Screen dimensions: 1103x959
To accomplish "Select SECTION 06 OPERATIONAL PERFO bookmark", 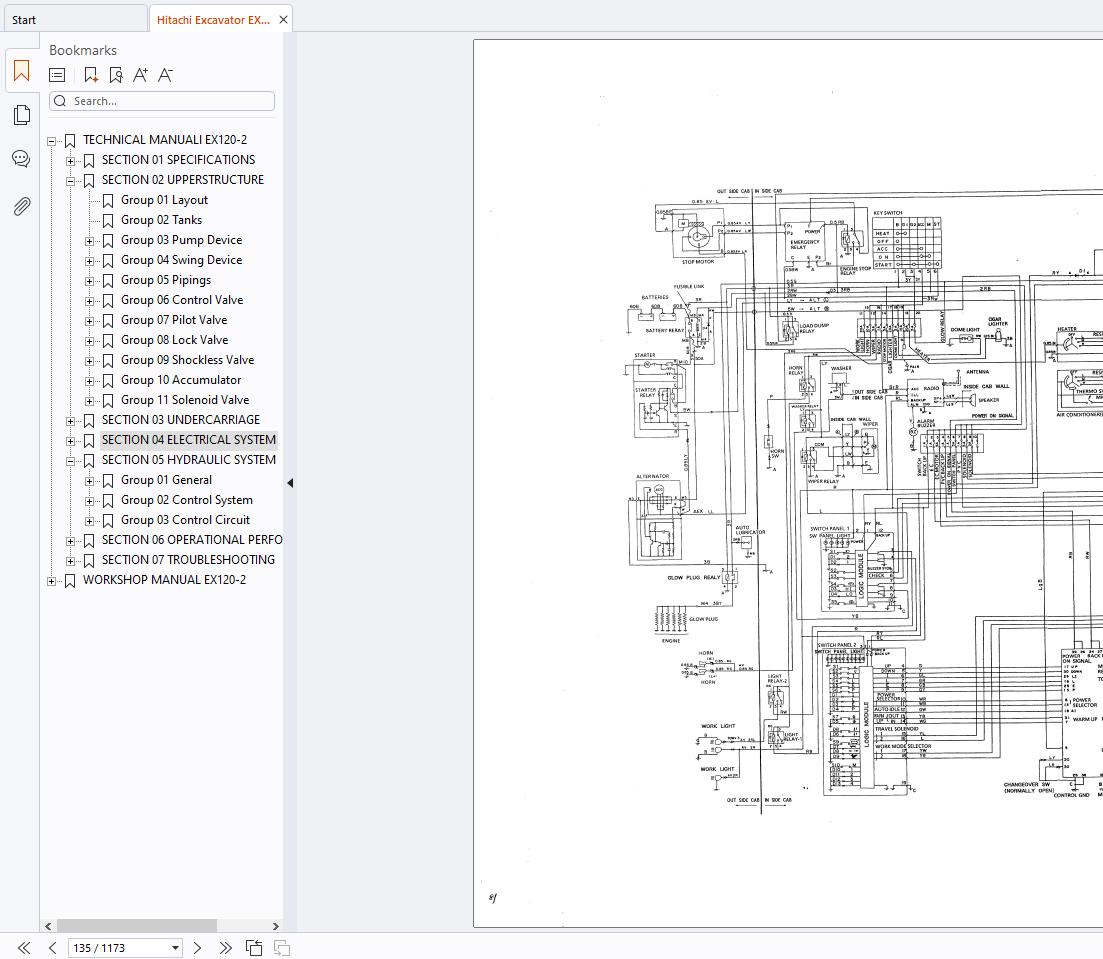I will point(192,540).
